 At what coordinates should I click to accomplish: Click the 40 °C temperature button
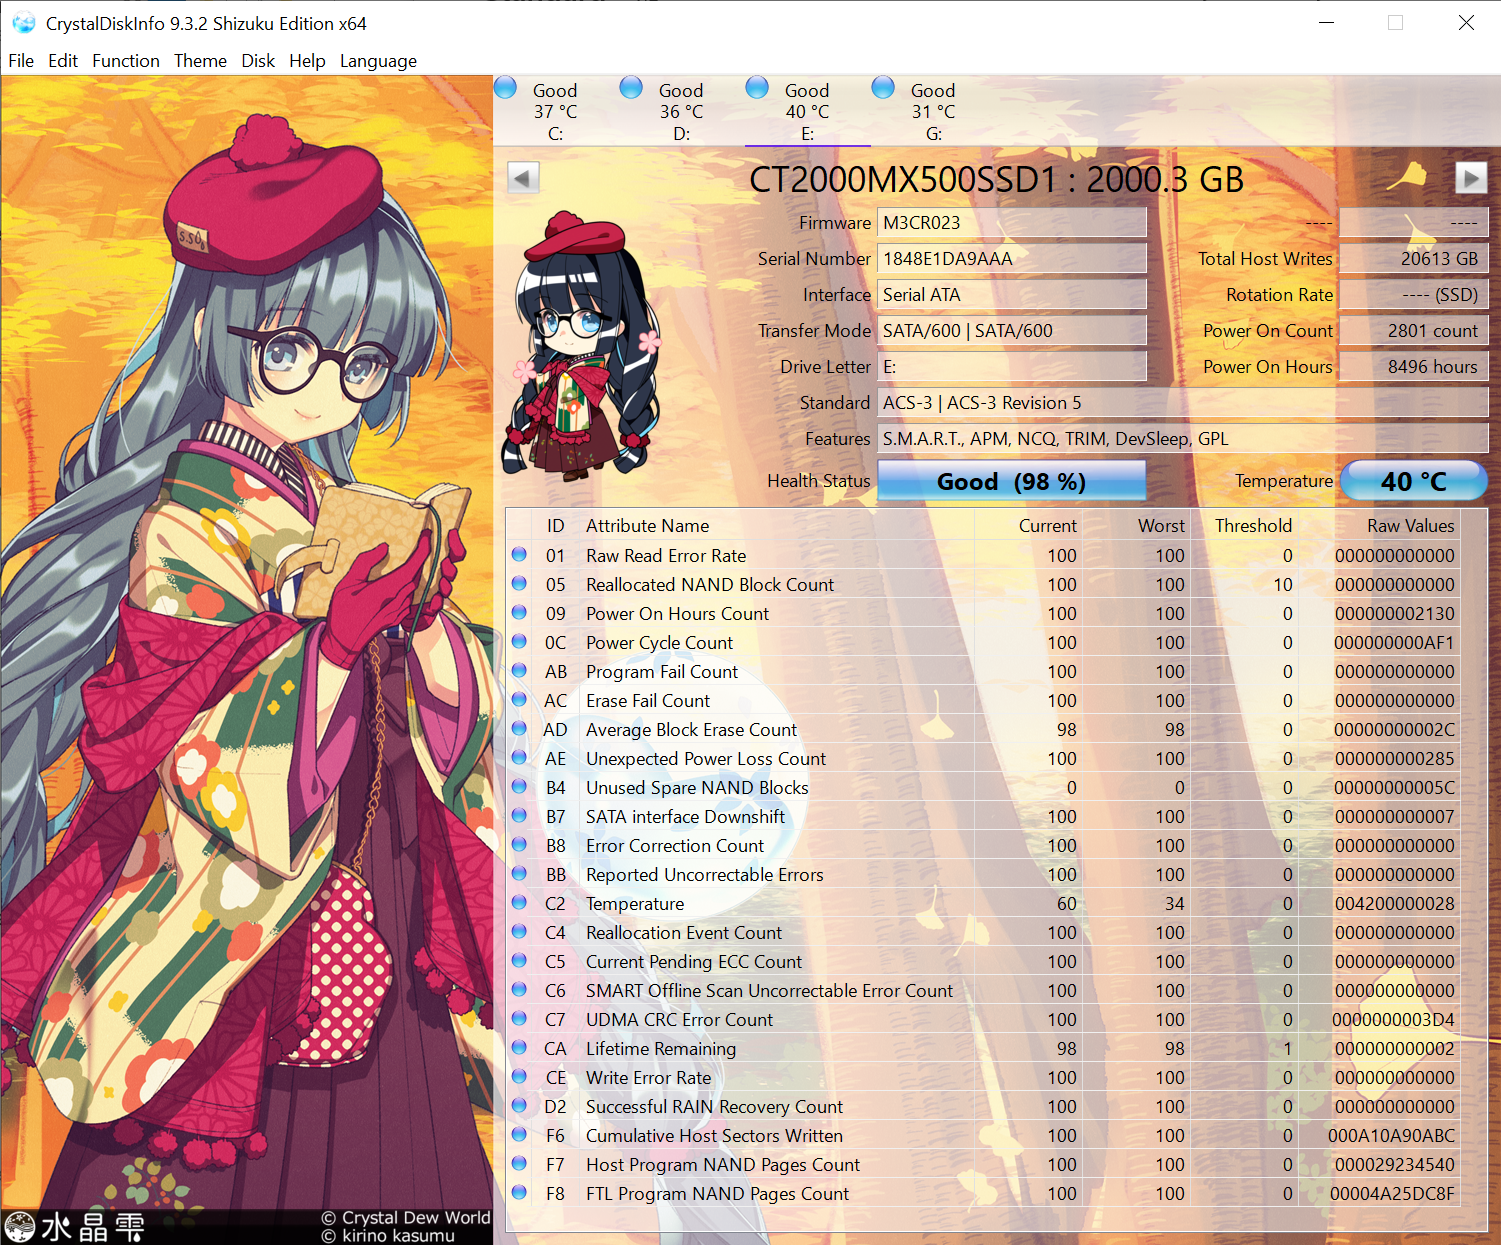click(x=1413, y=481)
